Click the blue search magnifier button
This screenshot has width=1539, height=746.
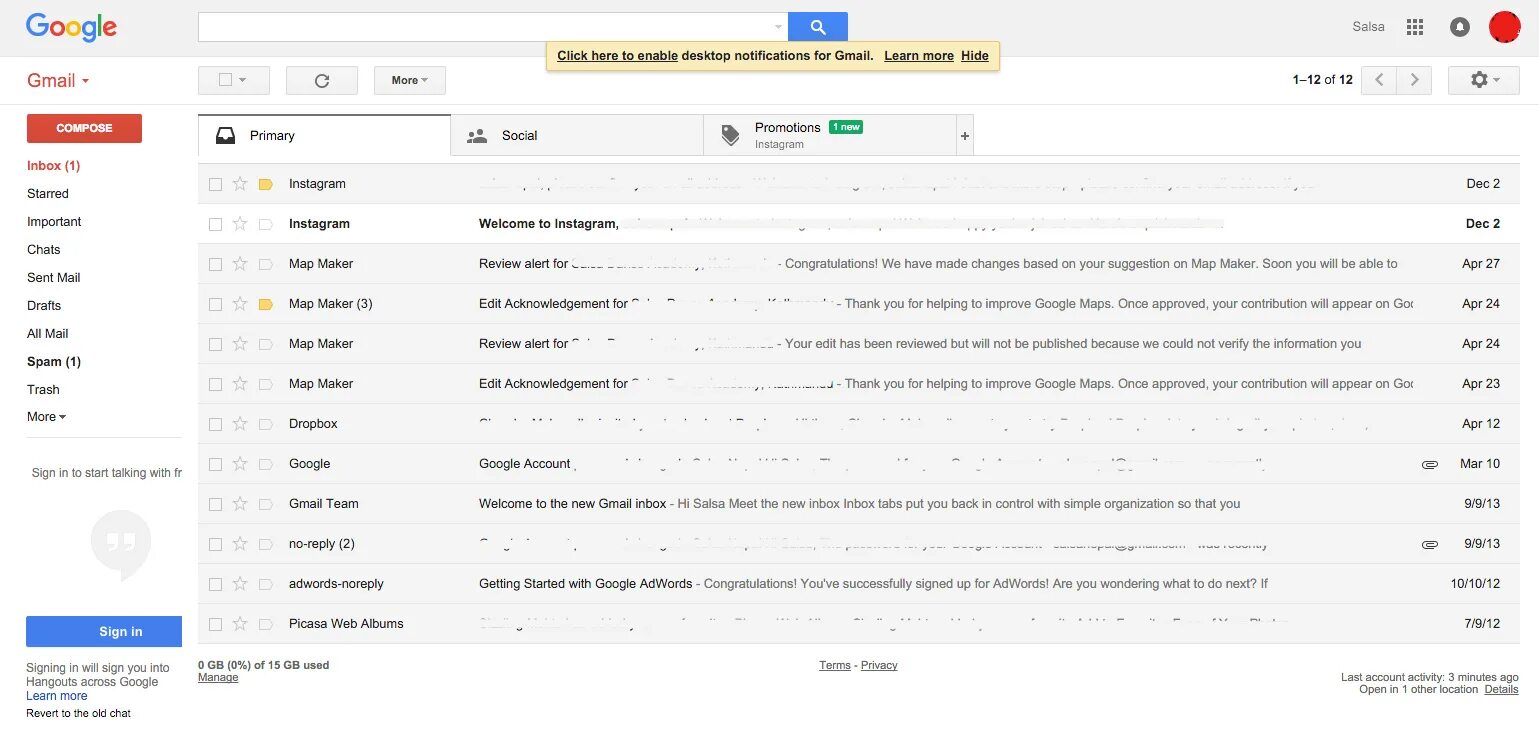(x=817, y=27)
